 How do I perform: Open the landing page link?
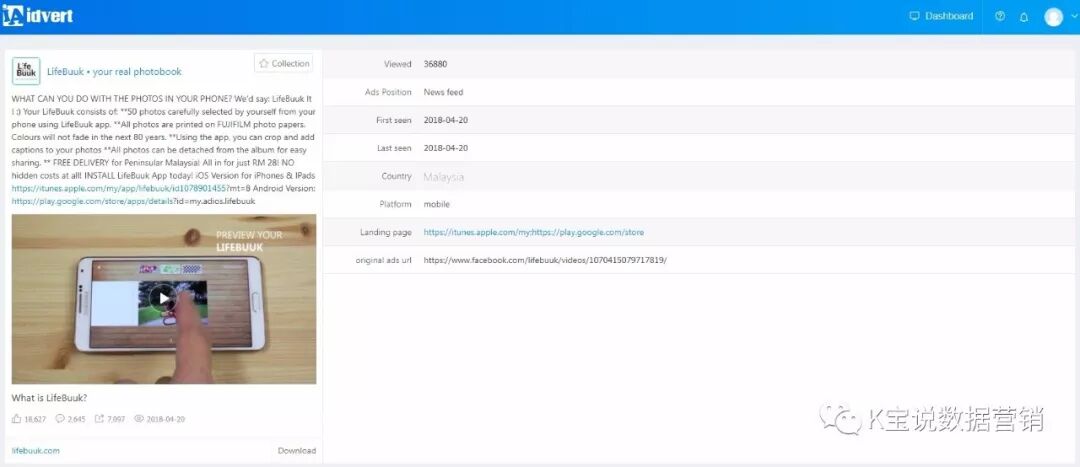tap(534, 232)
